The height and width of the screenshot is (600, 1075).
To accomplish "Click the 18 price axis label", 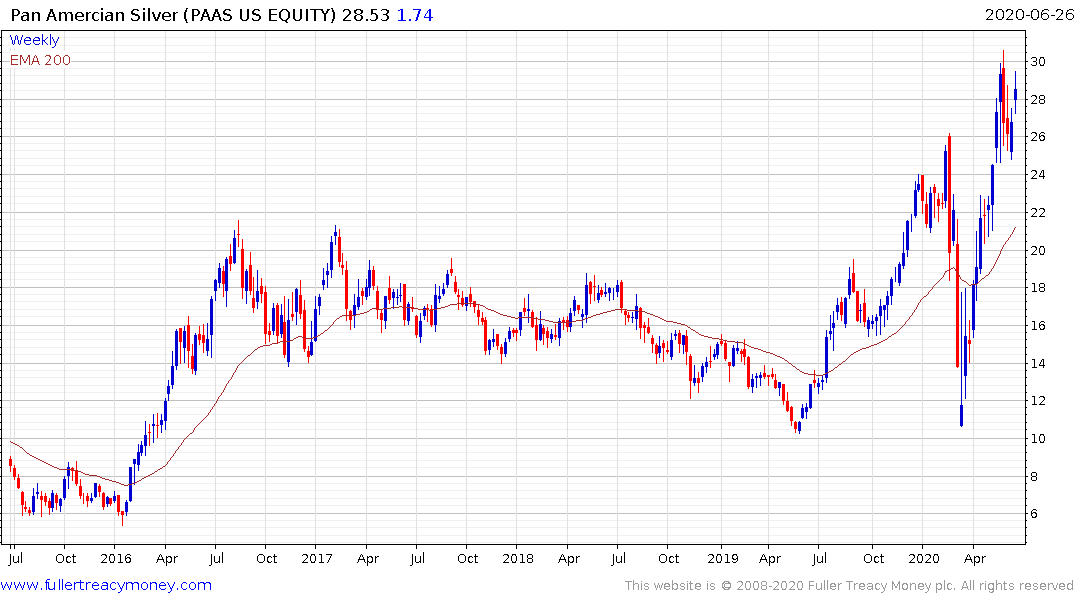I will point(1038,288).
